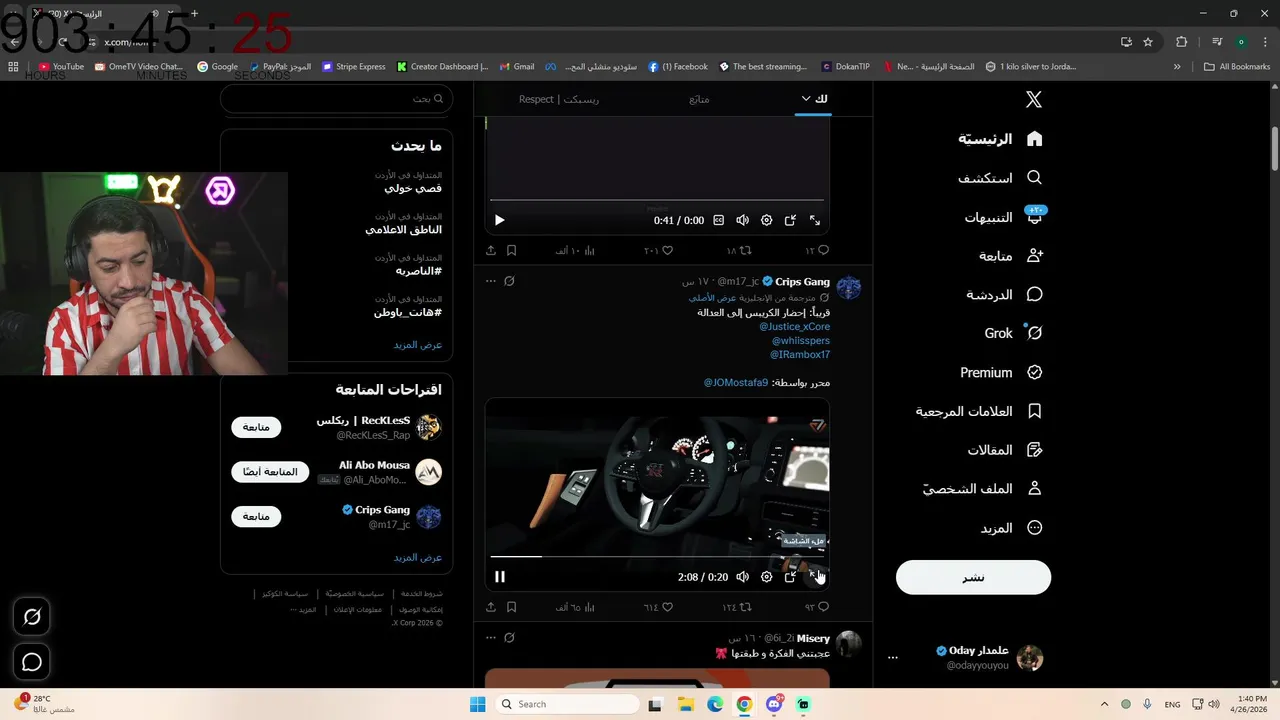Screen dimensions: 1280x720
Task: Show more (عرض المزيد) under trends
Action: (418, 344)
